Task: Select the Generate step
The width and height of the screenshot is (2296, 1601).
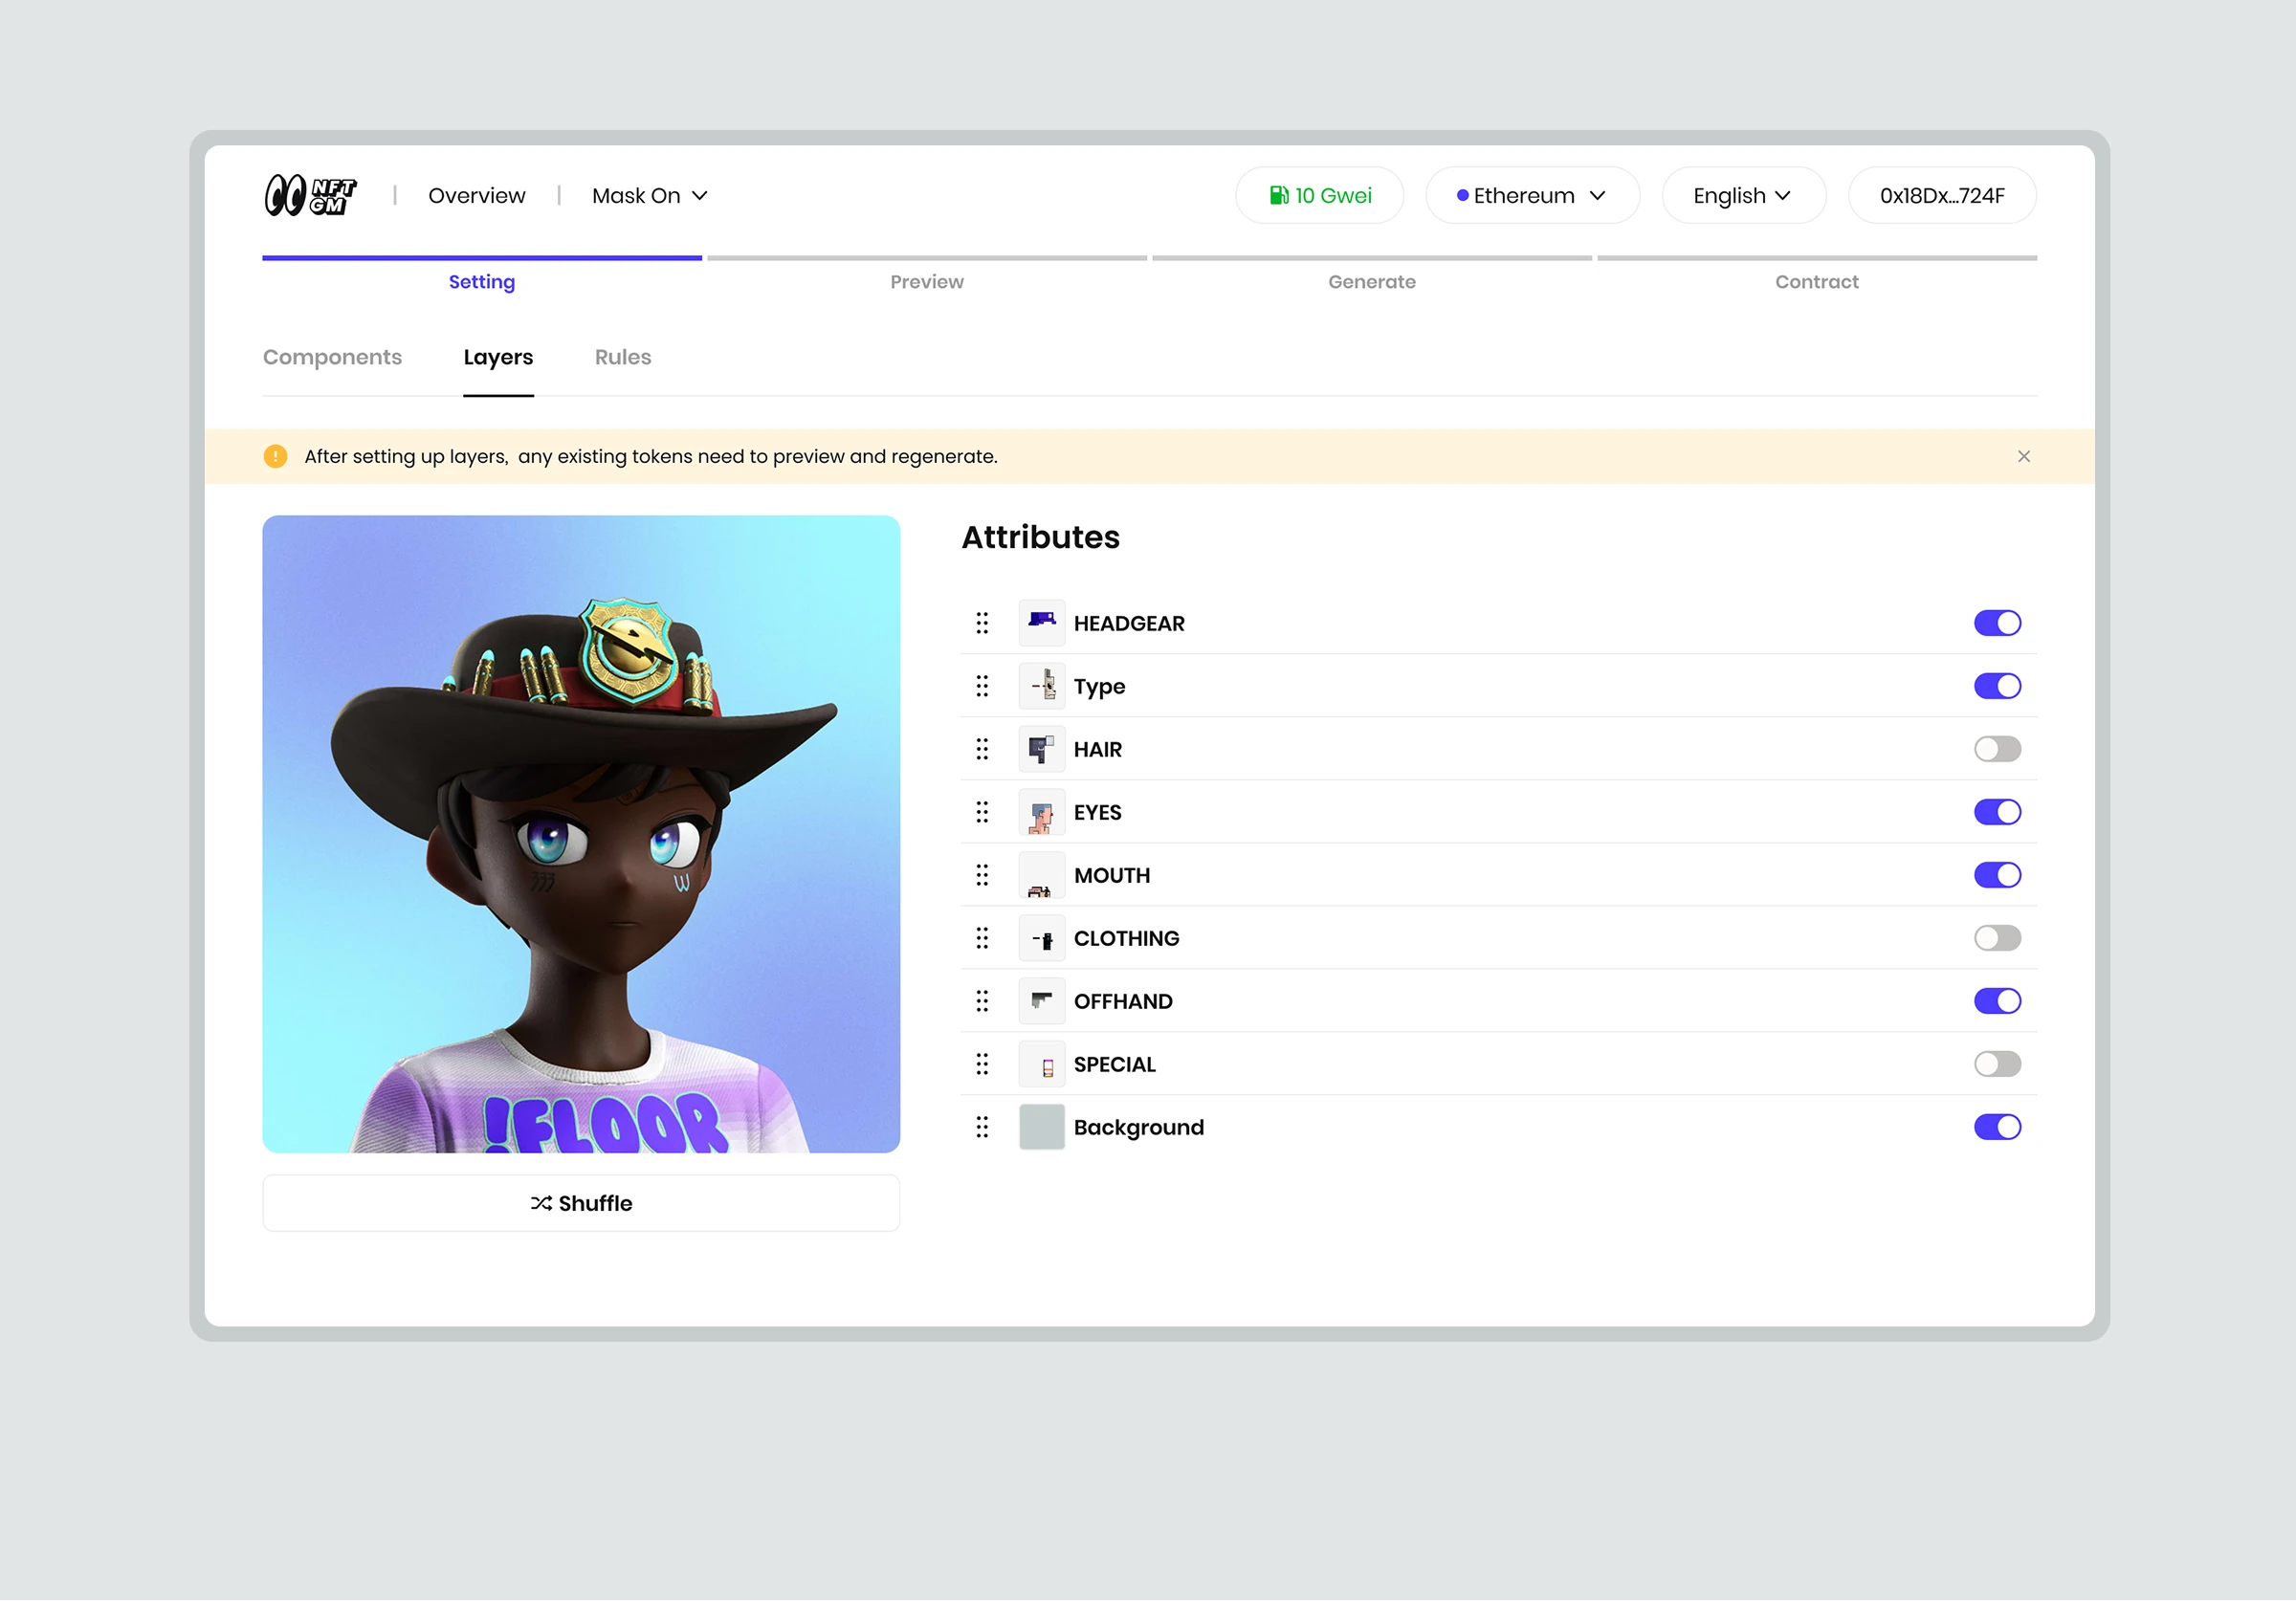Action: pyautogui.click(x=1372, y=275)
